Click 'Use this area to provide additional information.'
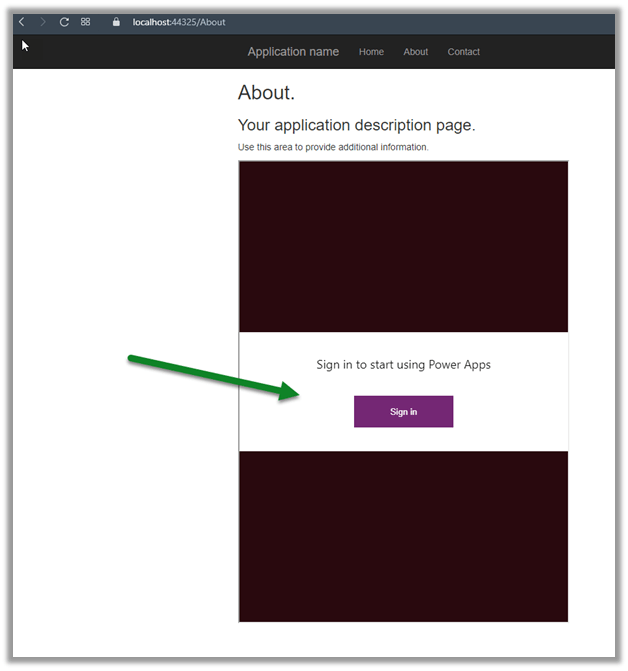The width and height of the screenshot is (628, 671). pyautogui.click(x=333, y=147)
